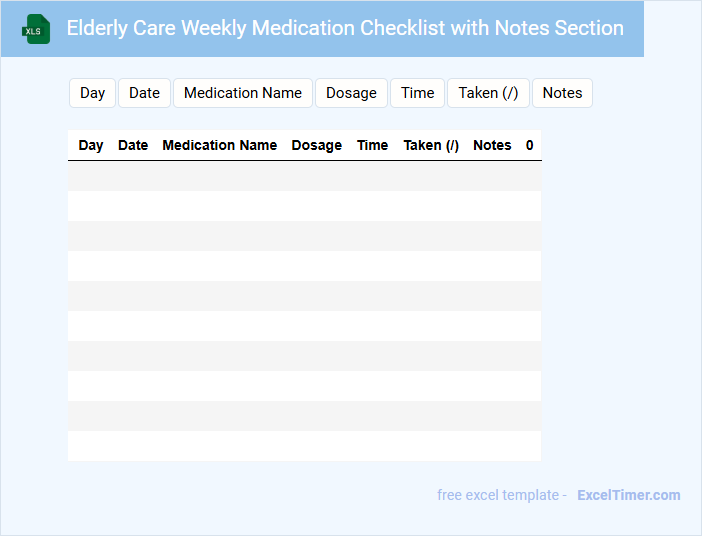Image resolution: width=702 pixels, height=536 pixels.
Task: Click the first empty table row
Action: point(304,176)
